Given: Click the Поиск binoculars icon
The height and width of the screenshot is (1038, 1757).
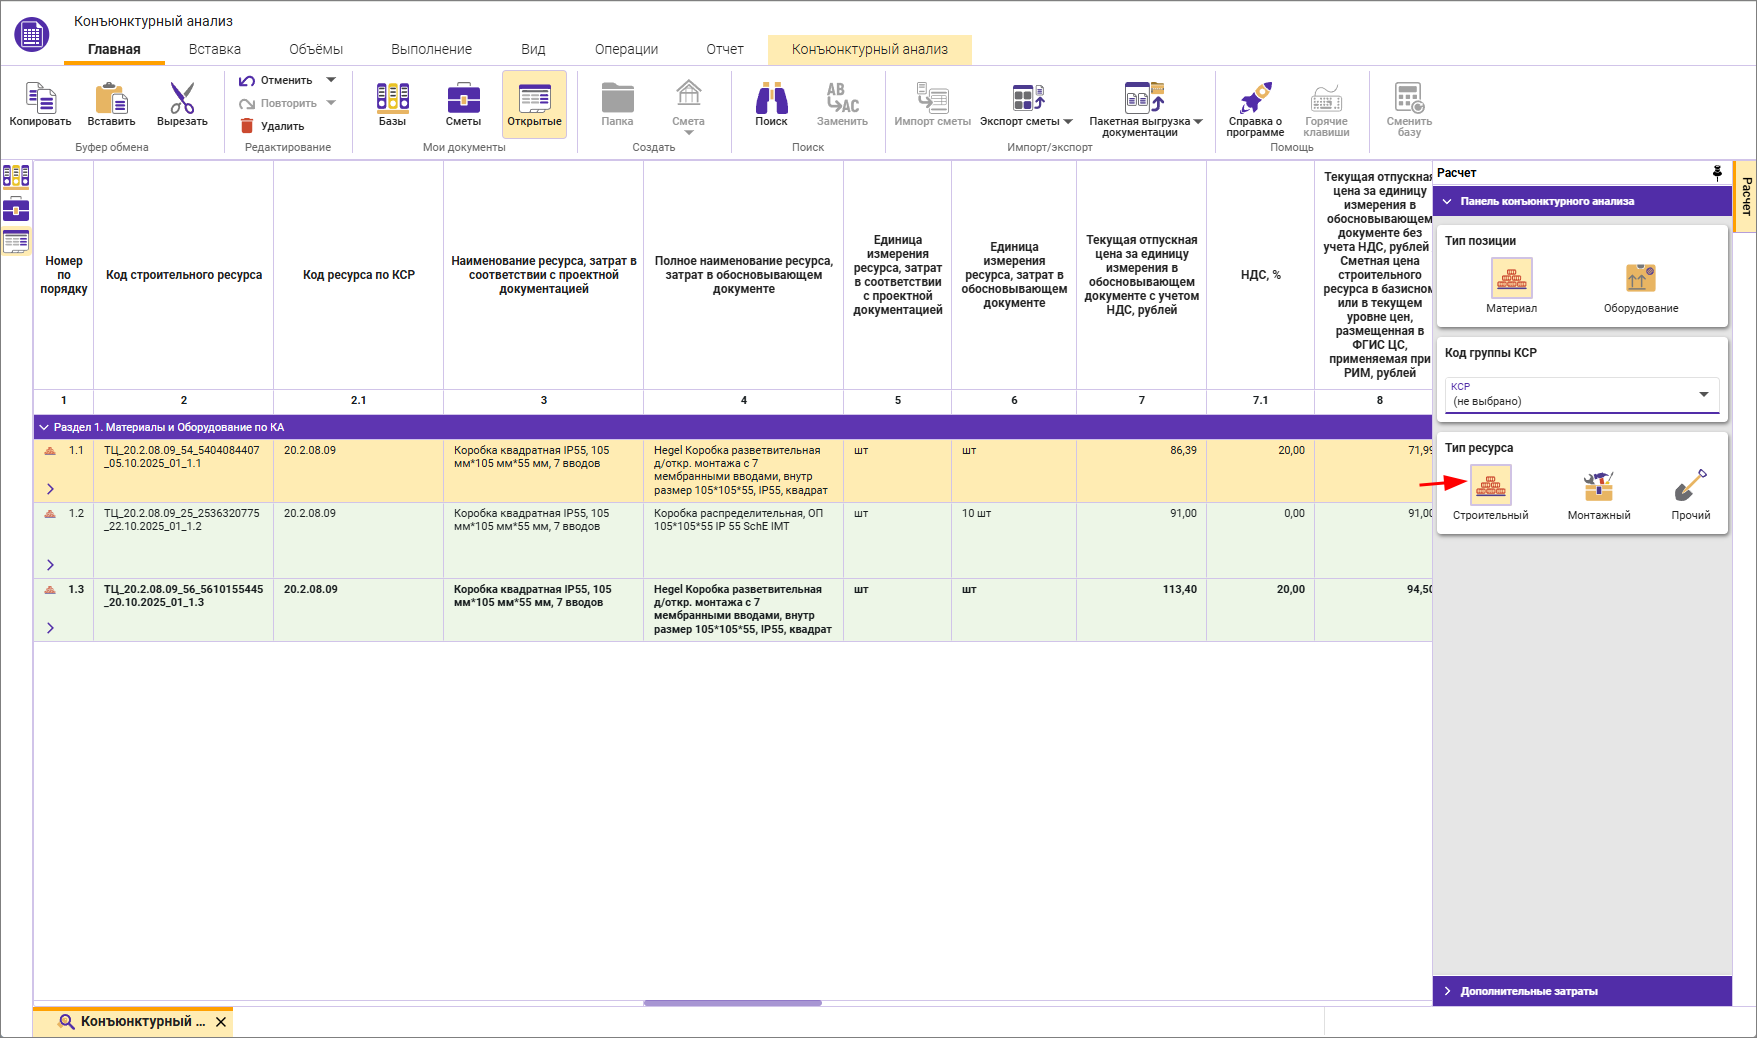Looking at the screenshot, I should (771, 100).
